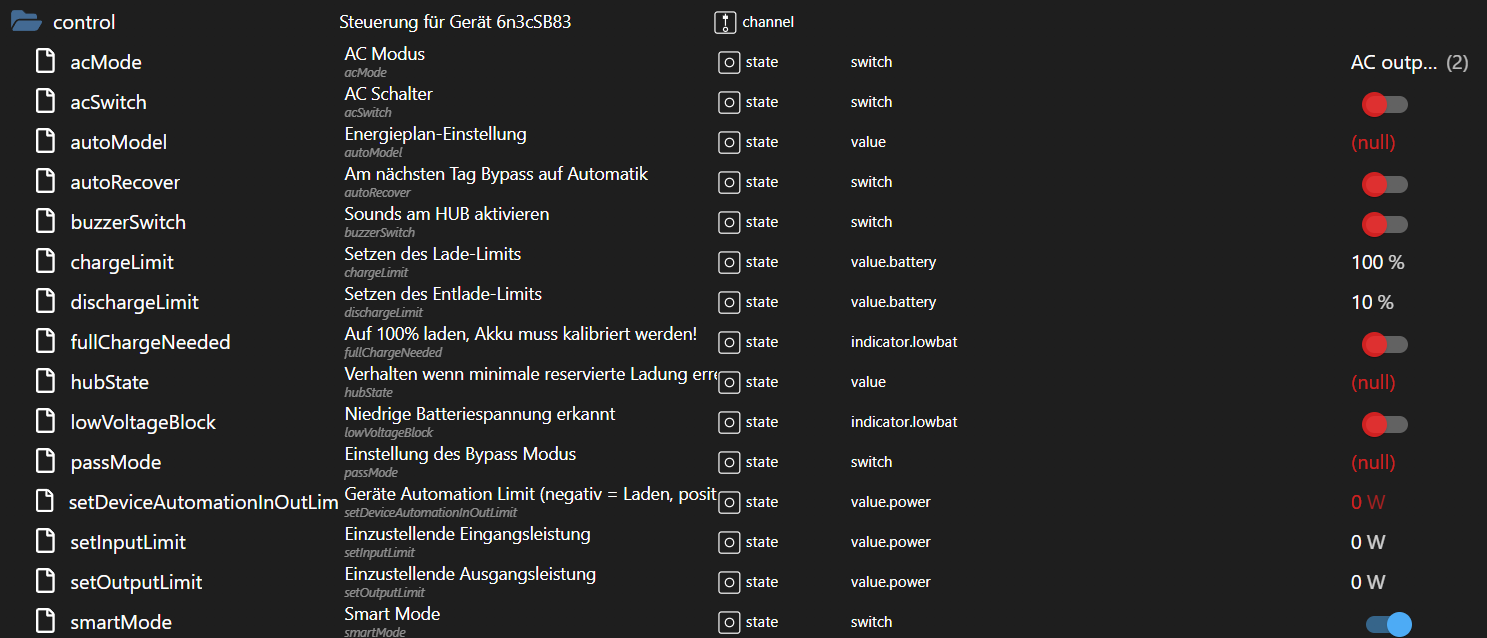Image resolution: width=1487 pixels, height=638 pixels.
Task: Select the channel icon next to control folder
Action: (725, 21)
